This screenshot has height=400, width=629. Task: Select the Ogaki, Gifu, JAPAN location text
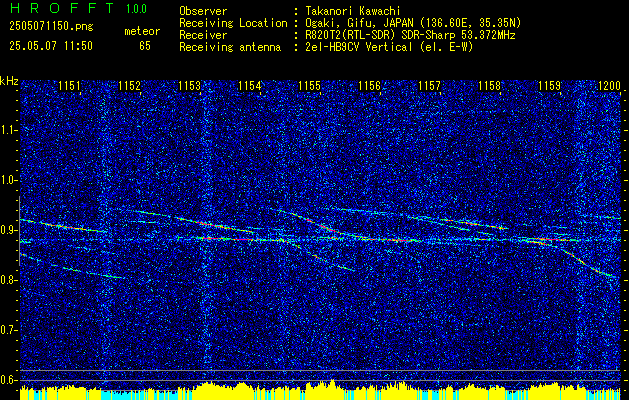tap(414, 23)
